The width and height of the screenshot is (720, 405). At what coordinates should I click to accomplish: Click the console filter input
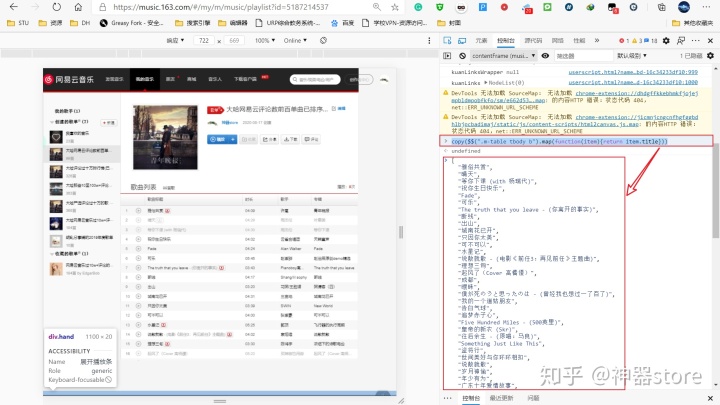[x=583, y=56]
